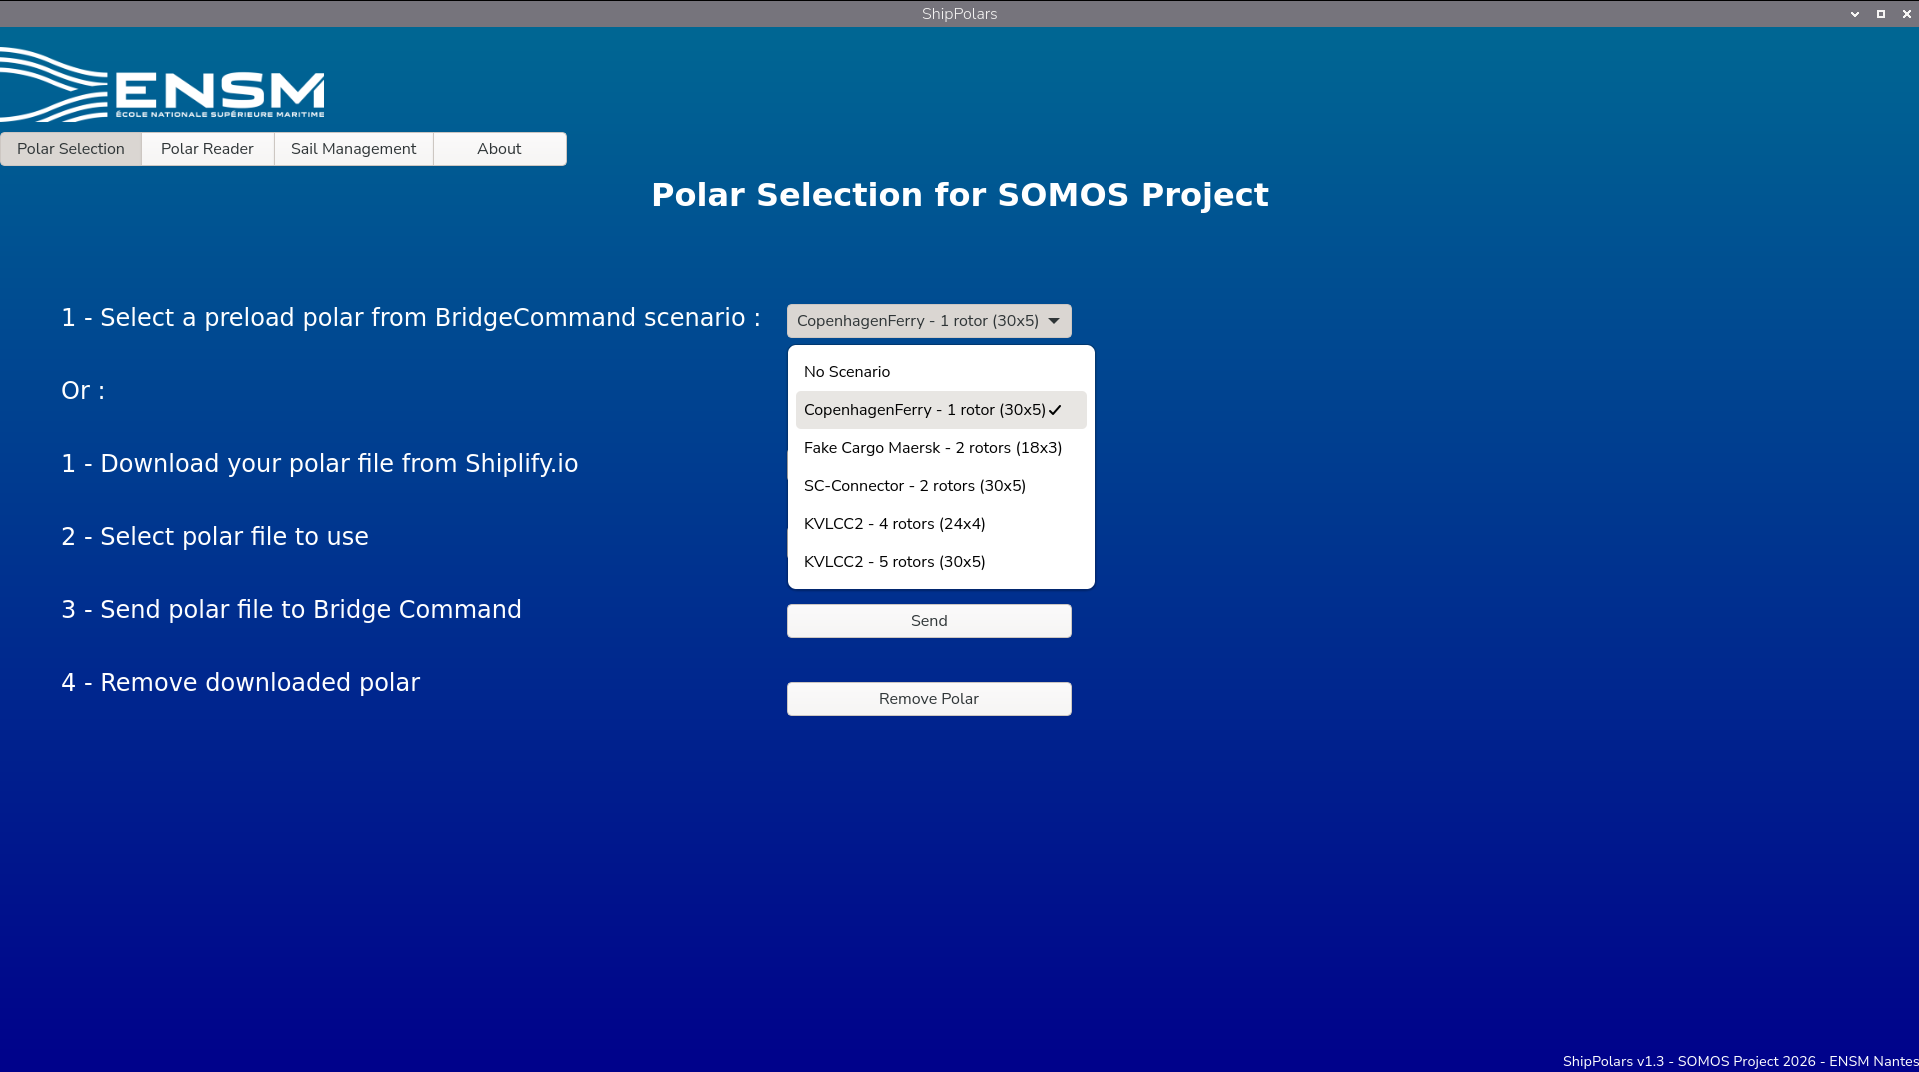Activate the Polar Selection tab

(71, 149)
